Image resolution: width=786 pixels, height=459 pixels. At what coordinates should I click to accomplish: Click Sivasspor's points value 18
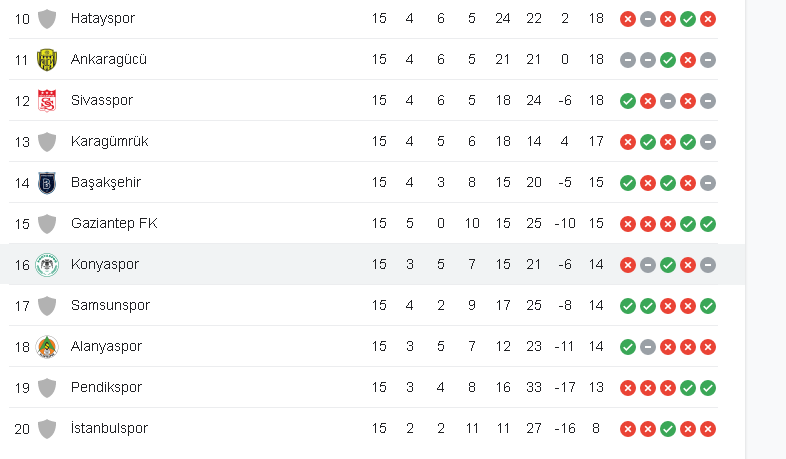click(596, 100)
